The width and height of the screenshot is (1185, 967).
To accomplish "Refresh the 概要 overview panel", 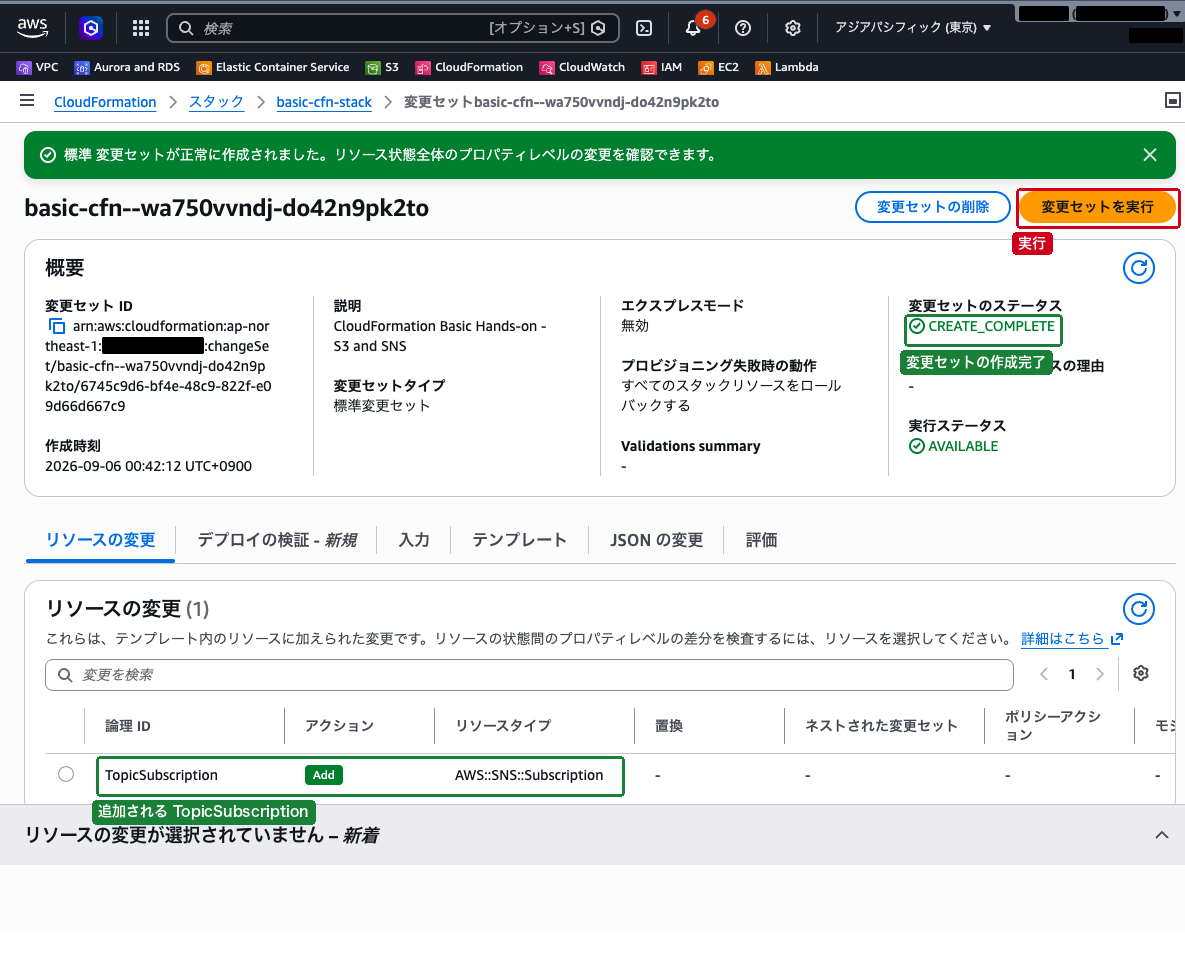I will pyautogui.click(x=1138, y=268).
